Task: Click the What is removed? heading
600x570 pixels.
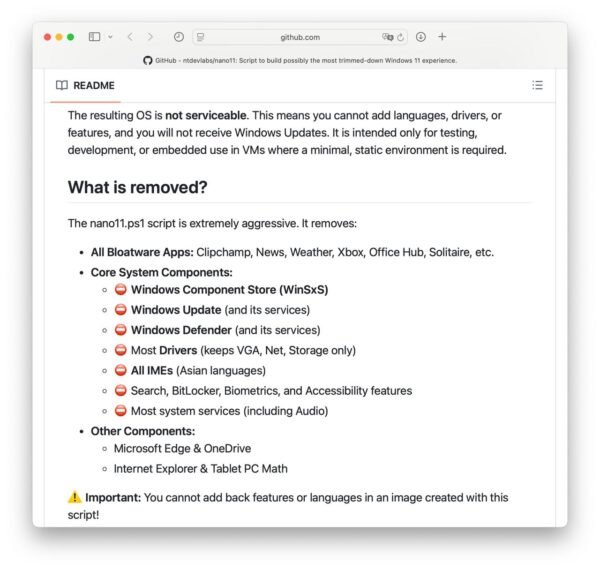Action: (x=137, y=187)
